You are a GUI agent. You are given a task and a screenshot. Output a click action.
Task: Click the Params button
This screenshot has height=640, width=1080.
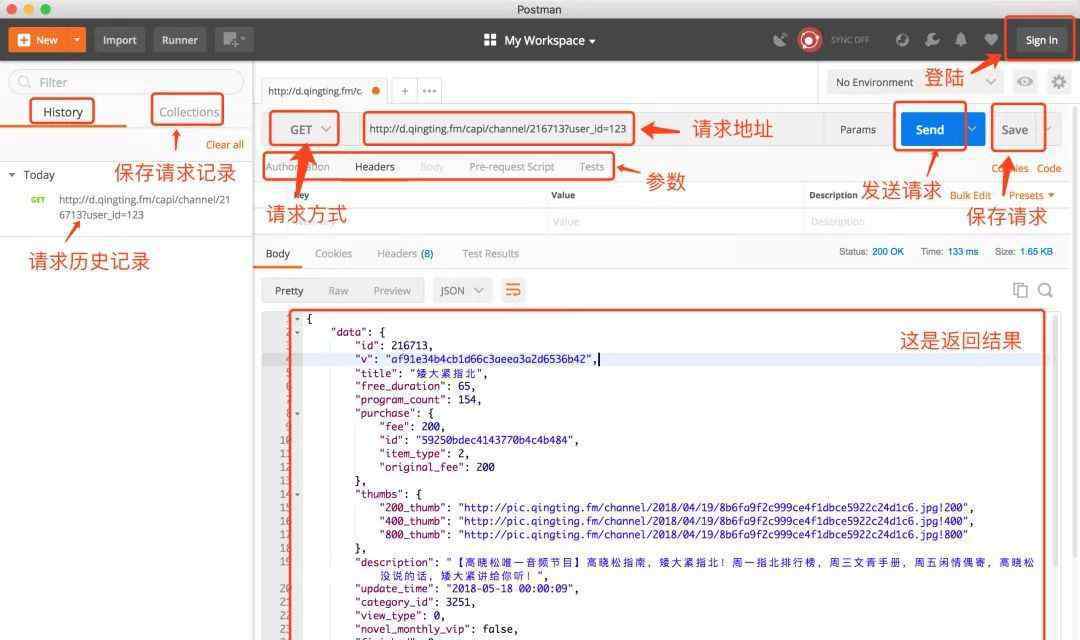[858, 130]
